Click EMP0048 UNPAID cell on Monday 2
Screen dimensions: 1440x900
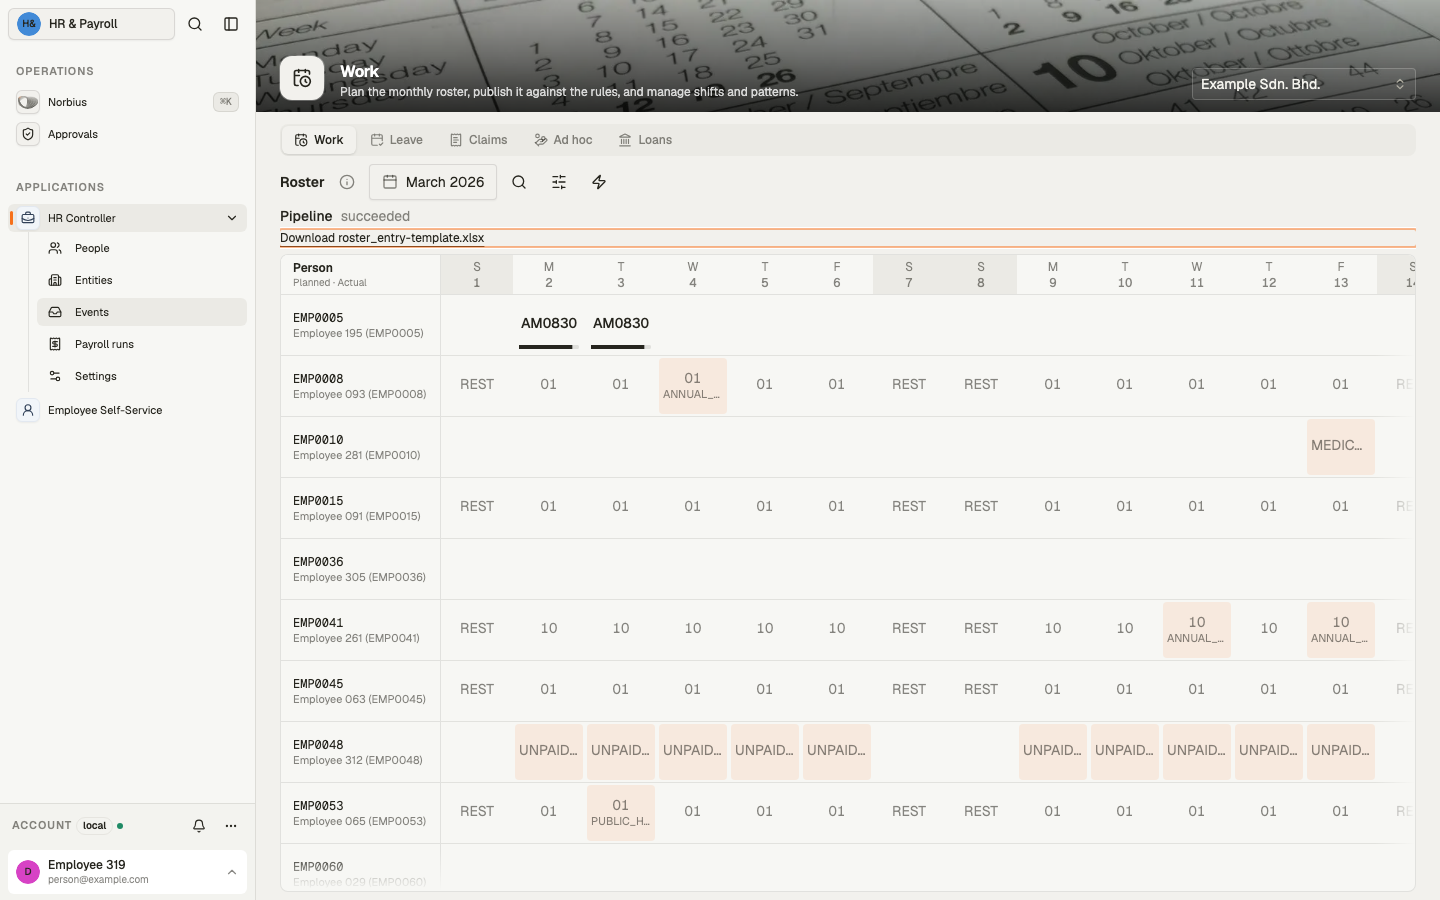549,751
